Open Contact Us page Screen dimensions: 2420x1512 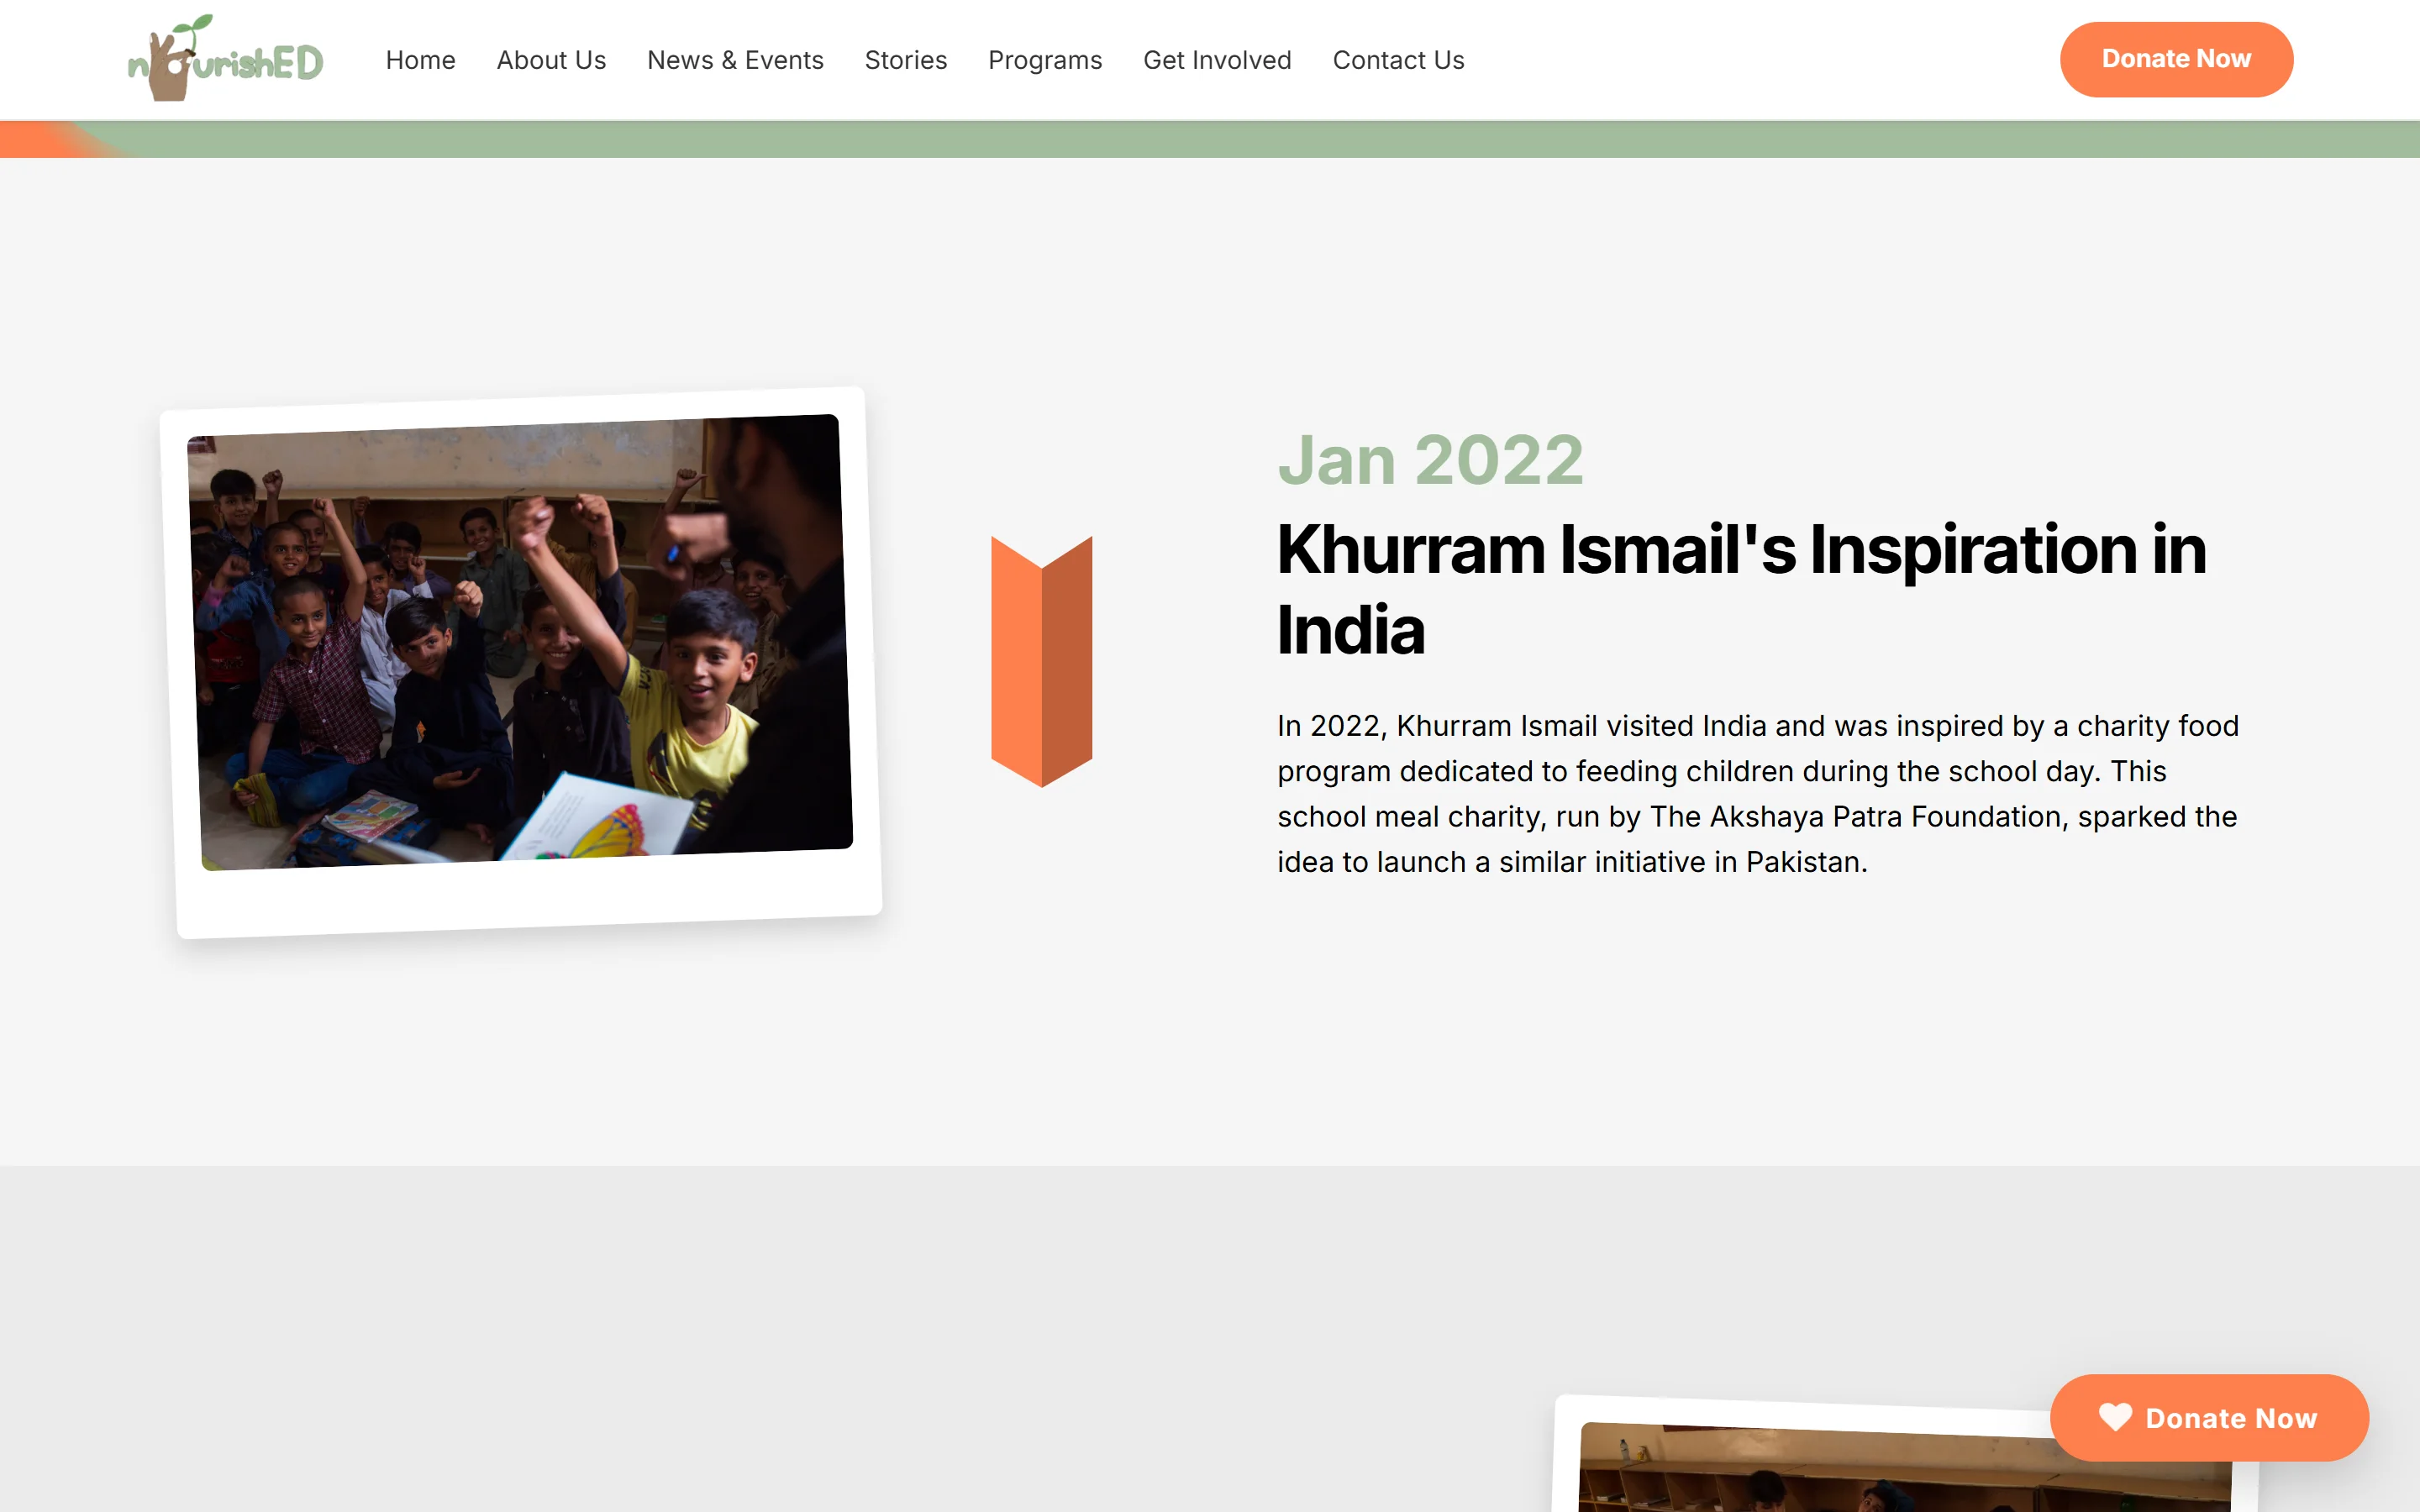tap(1398, 60)
